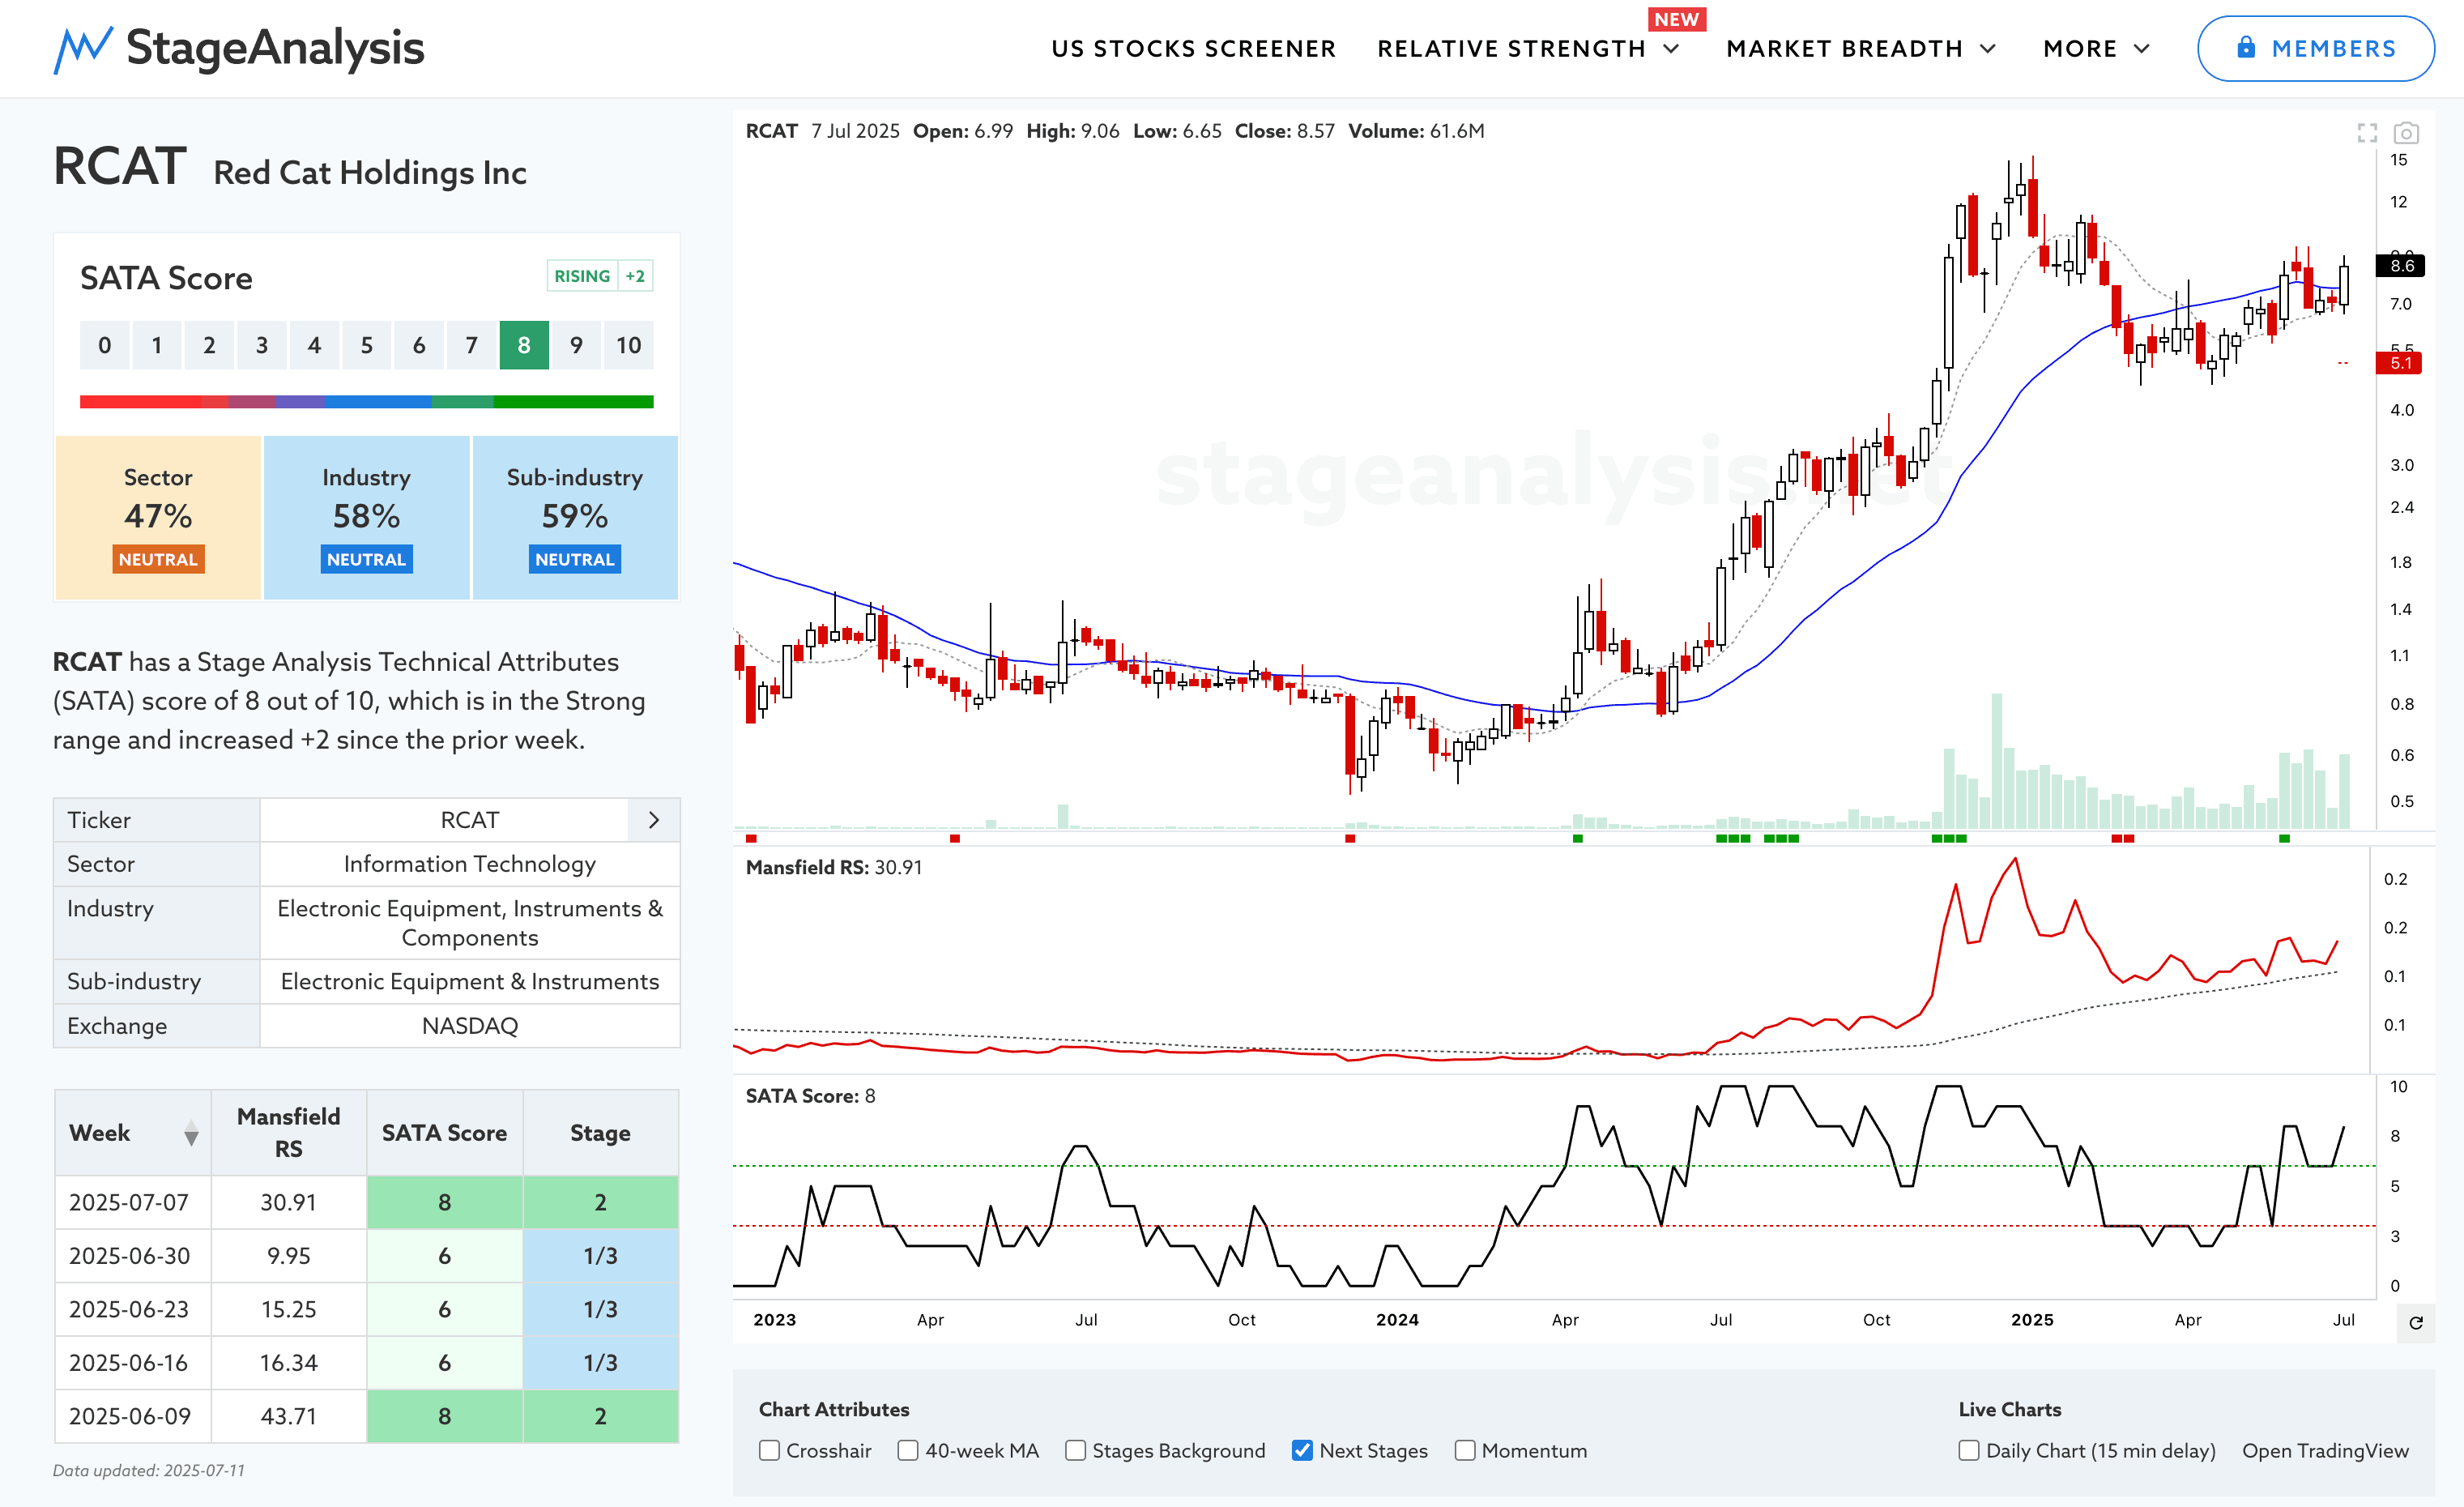The width and height of the screenshot is (2464, 1507).
Task: Click the SATA Score column header
Action: point(445,1133)
